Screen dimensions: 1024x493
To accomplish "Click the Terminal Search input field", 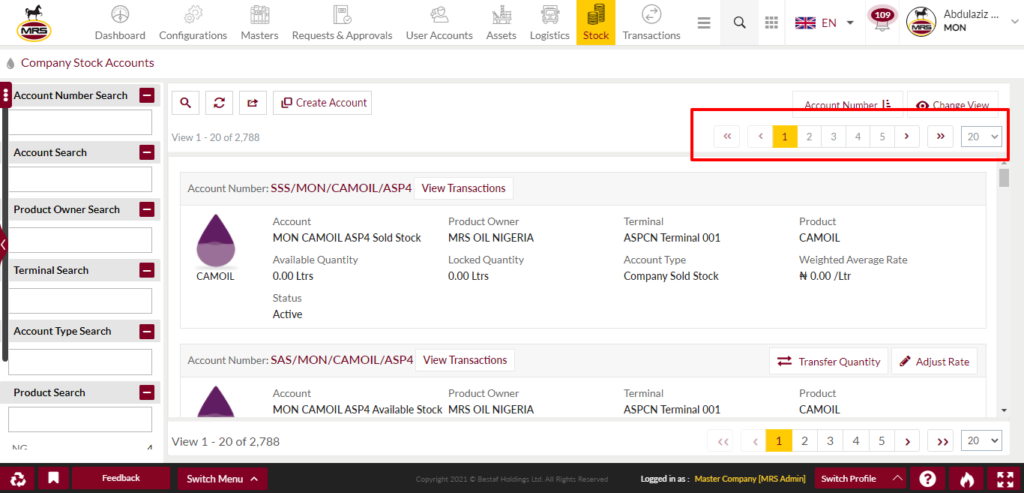I will coord(80,300).
